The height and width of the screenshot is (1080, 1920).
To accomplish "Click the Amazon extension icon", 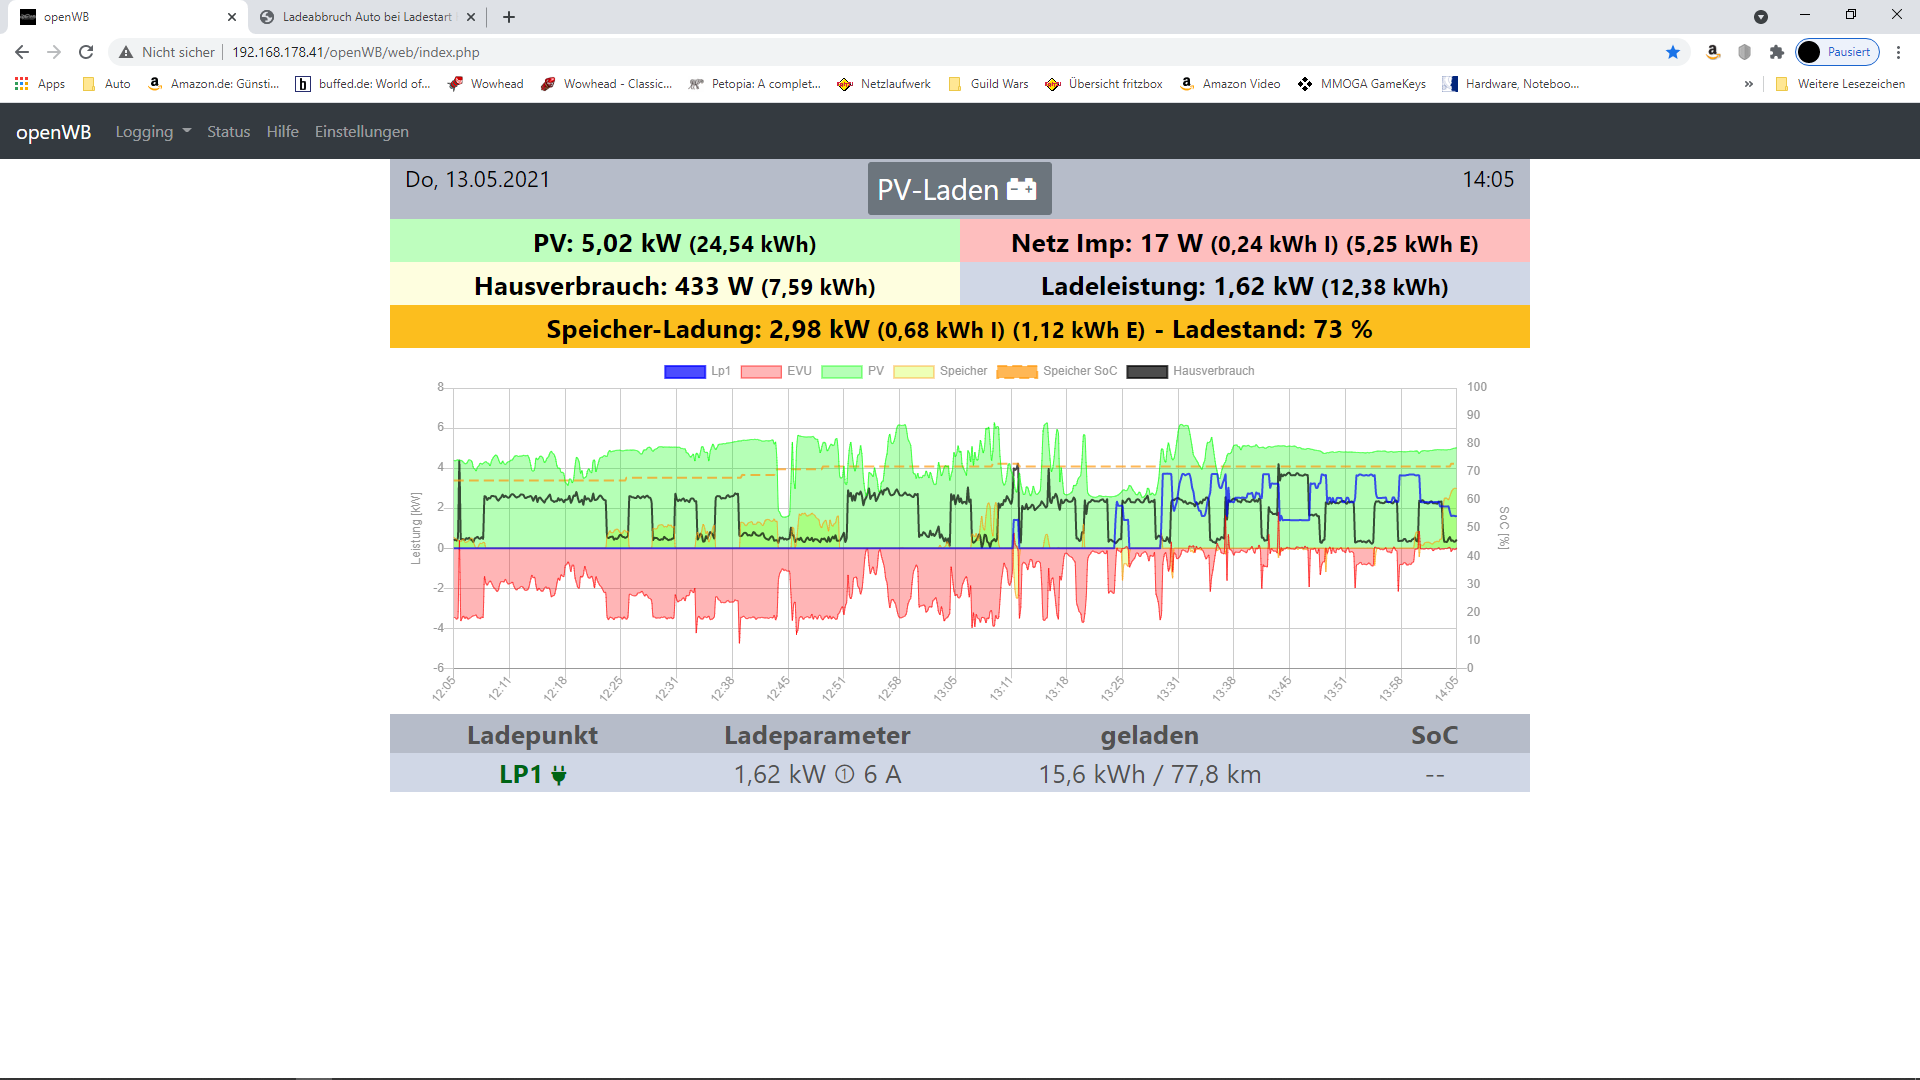I will click(1713, 52).
